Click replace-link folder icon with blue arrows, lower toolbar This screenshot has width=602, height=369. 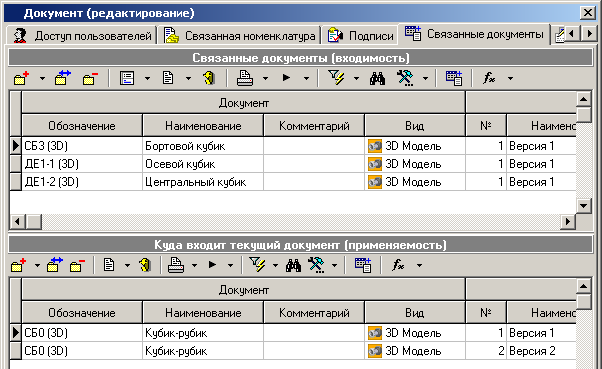tap(54, 265)
